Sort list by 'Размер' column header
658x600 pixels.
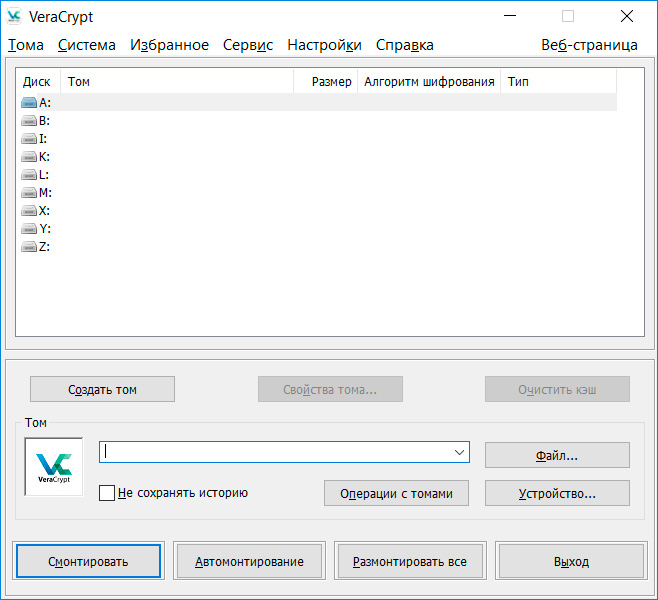point(330,82)
